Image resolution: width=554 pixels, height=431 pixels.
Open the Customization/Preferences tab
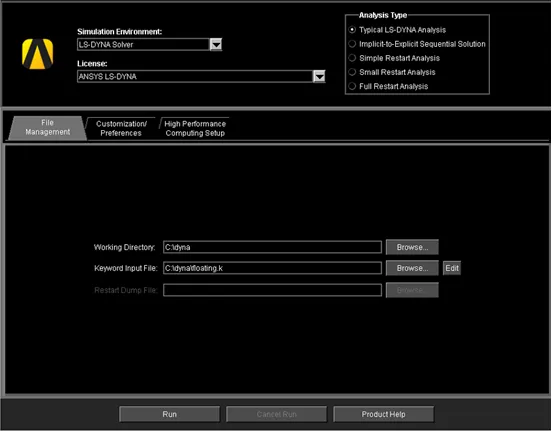tap(121, 129)
